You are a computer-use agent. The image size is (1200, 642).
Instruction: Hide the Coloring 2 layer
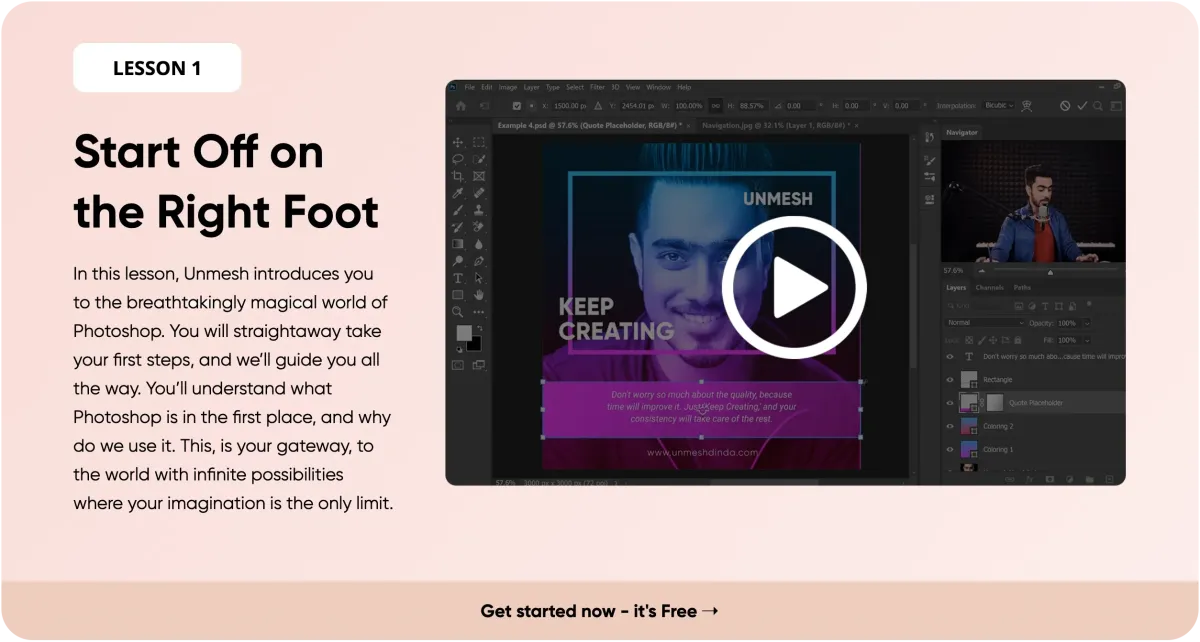950,426
